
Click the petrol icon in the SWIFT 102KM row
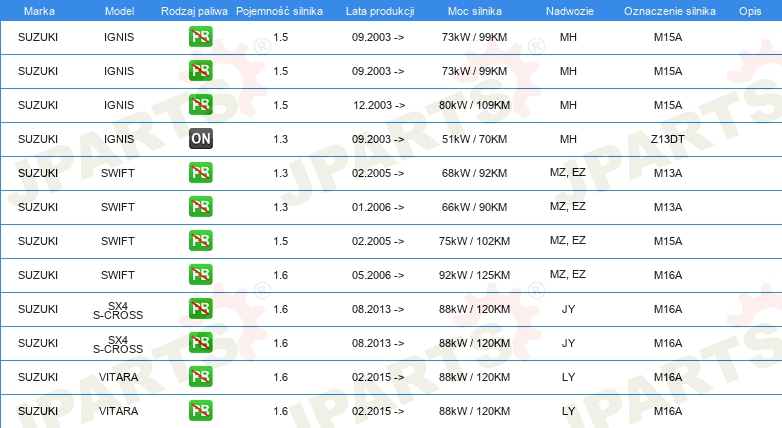point(200,240)
